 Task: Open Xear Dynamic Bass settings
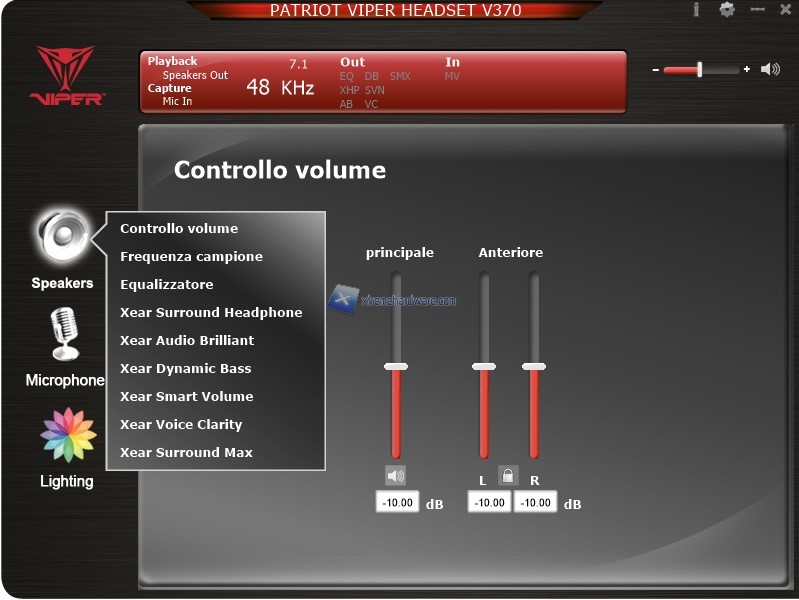[185, 368]
